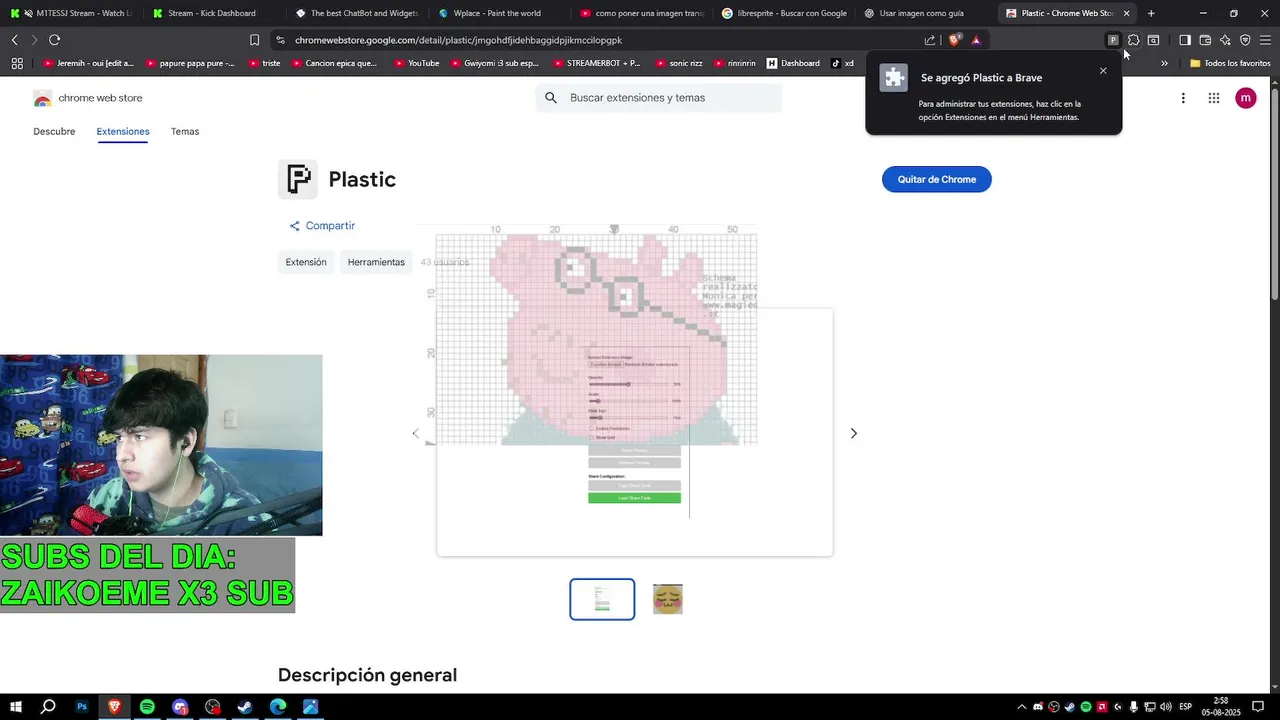This screenshot has height=720, width=1280.
Task: Click the share page icon in address bar
Action: tap(930, 40)
